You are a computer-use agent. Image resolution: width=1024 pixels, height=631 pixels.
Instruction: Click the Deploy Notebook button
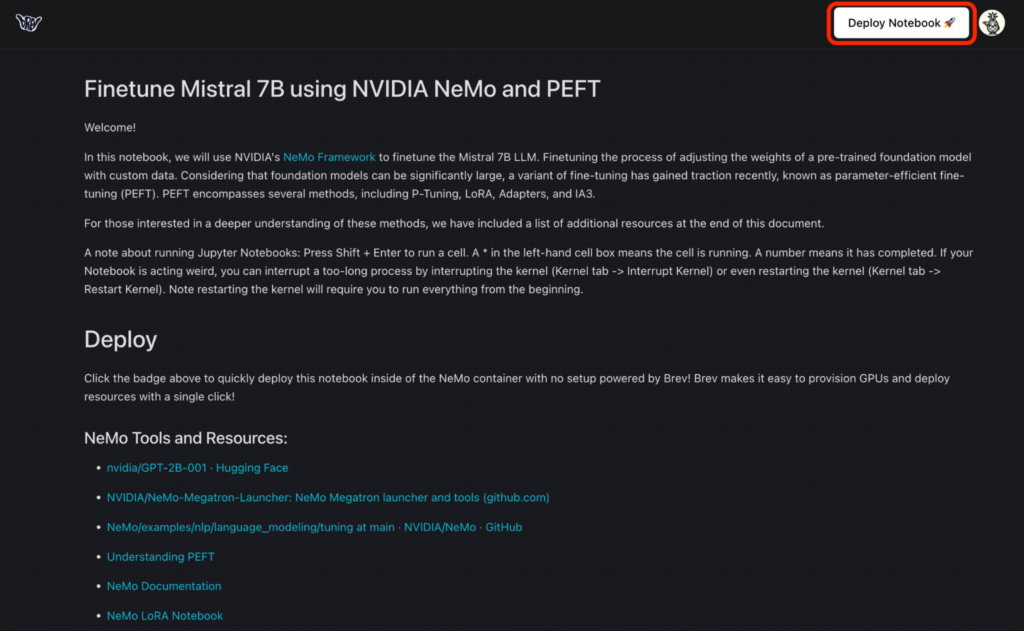point(901,23)
